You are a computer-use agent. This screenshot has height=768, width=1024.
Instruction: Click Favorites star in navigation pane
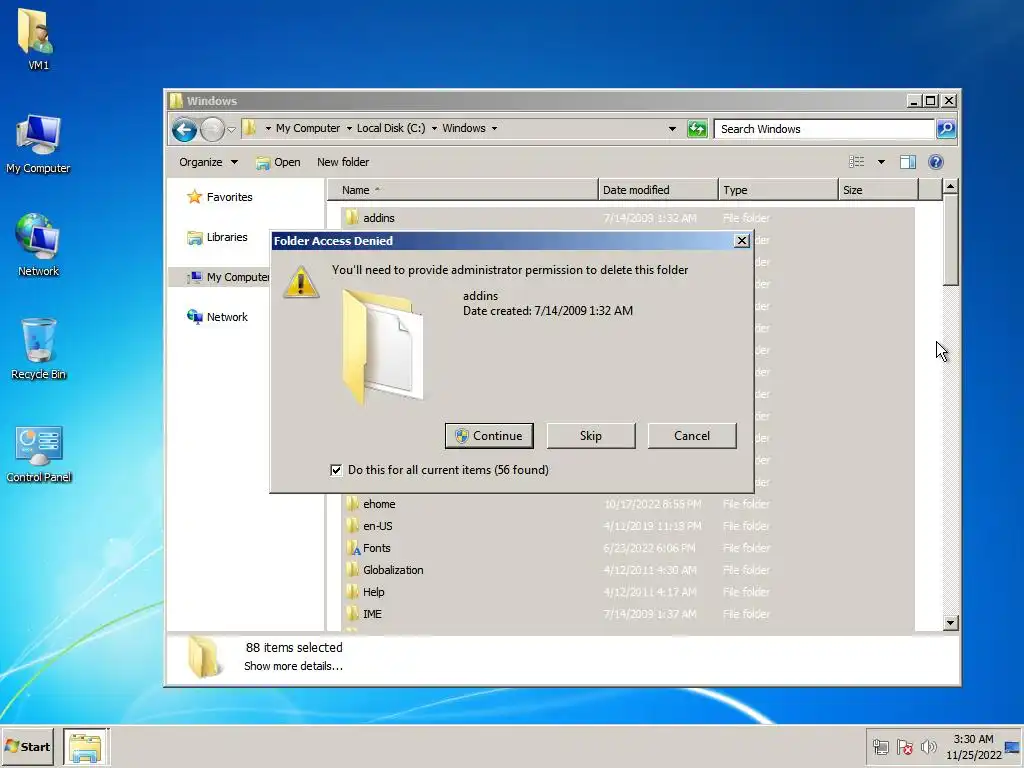pyautogui.click(x=194, y=197)
